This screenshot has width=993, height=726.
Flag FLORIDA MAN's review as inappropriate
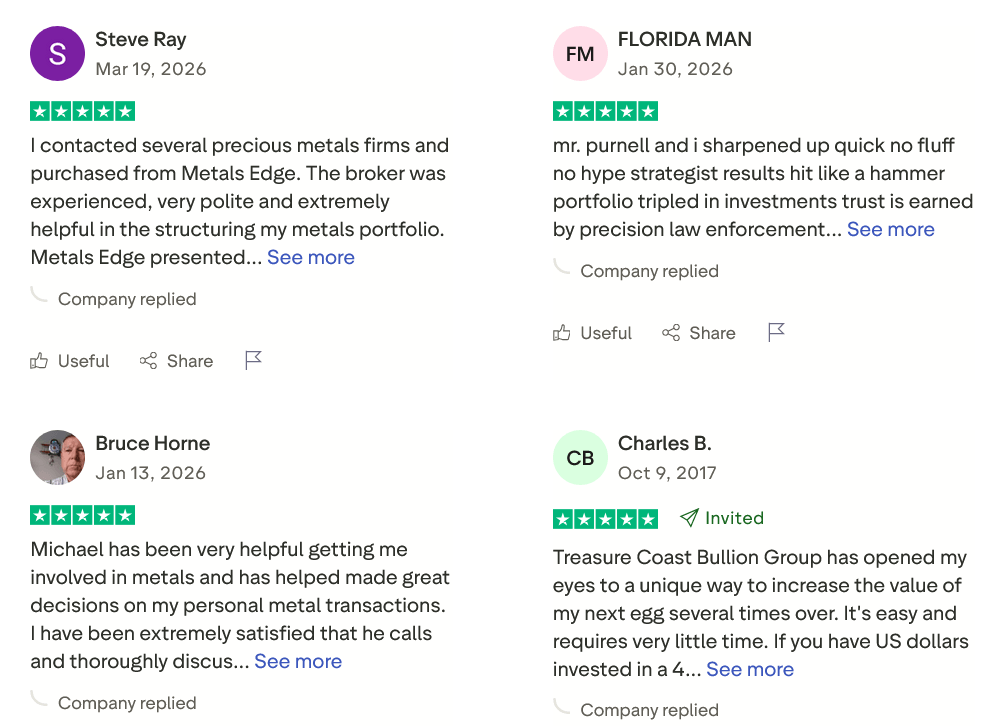(777, 331)
